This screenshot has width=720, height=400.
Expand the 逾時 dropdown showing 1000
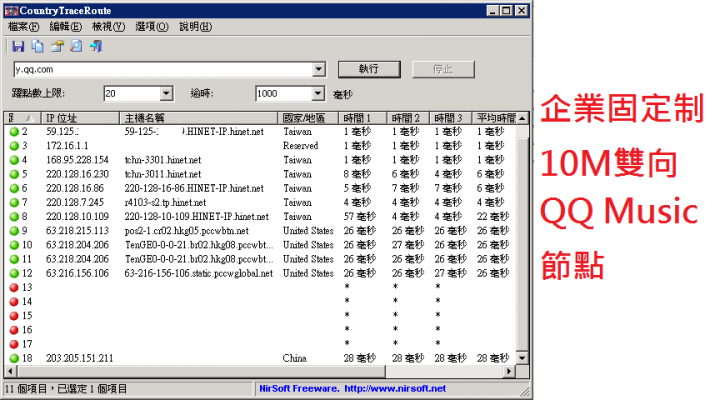point(318,94)
